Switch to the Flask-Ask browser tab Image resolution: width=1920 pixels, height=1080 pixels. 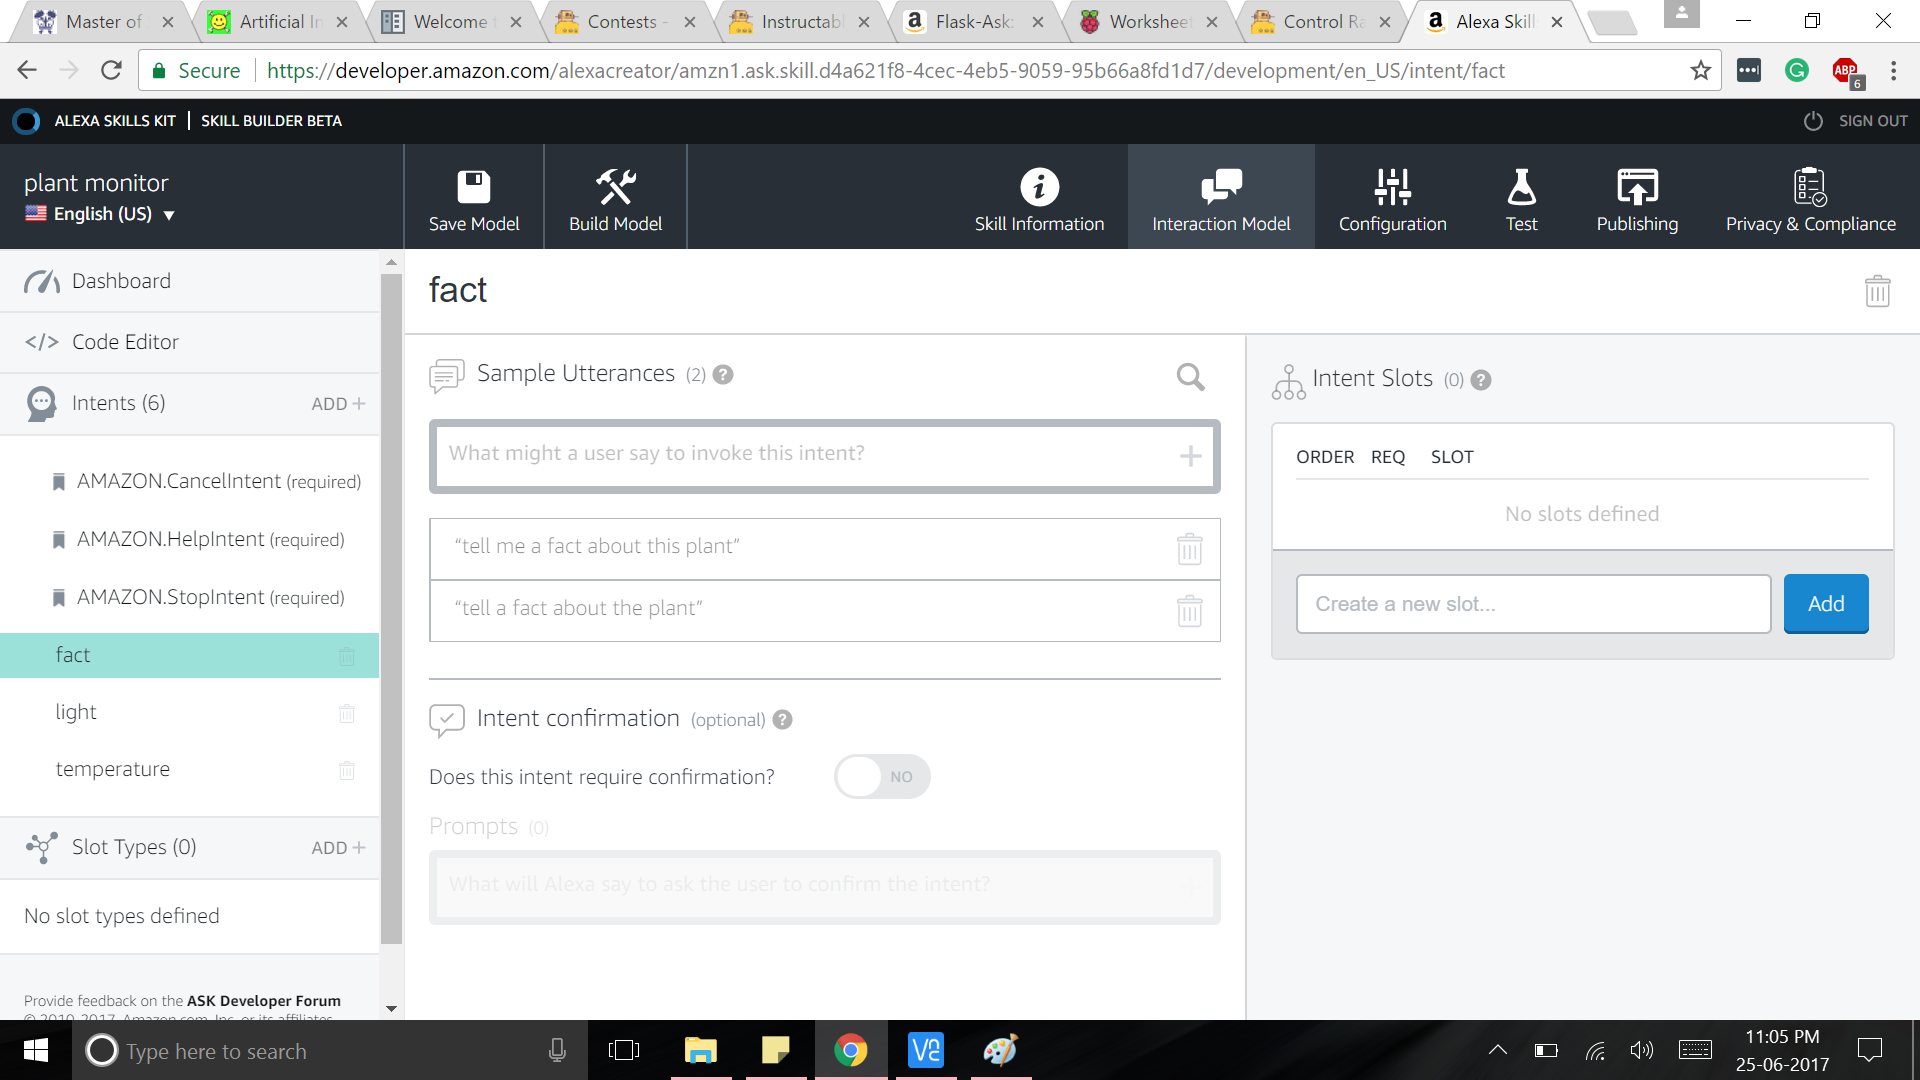(972, 22)
